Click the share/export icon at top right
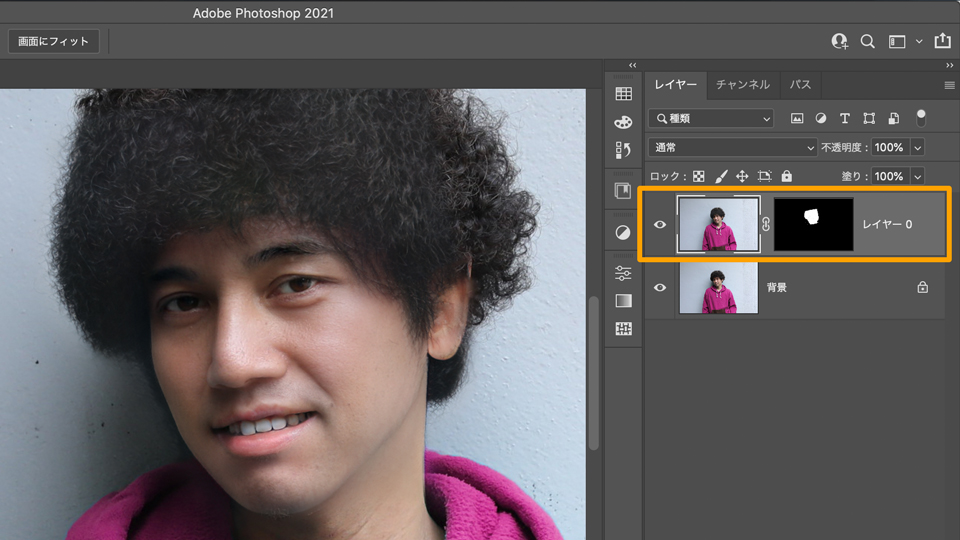960x540 pixels. (942, 41)
